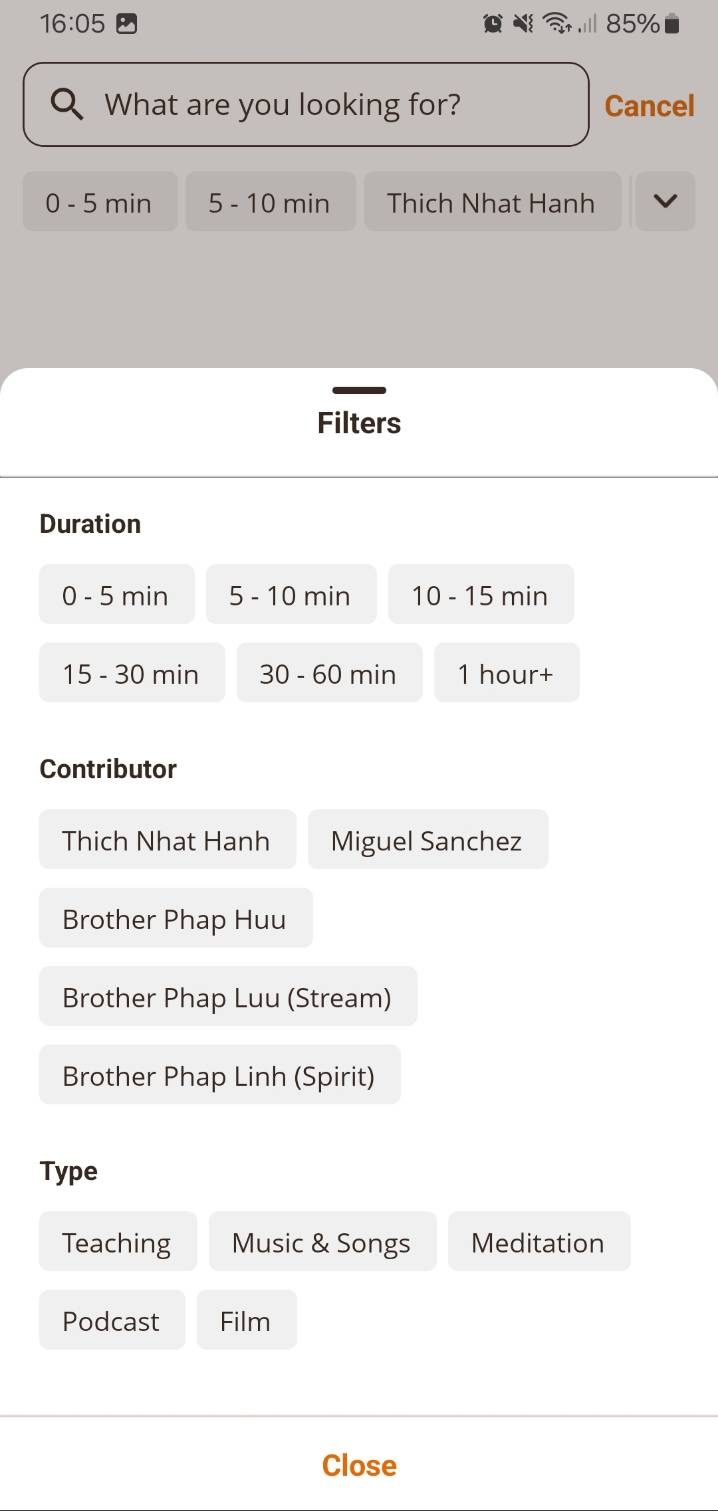Toggle the 15 - 30 min duration filter
This screenshot has height=1511, width=718.
point(131,673)
